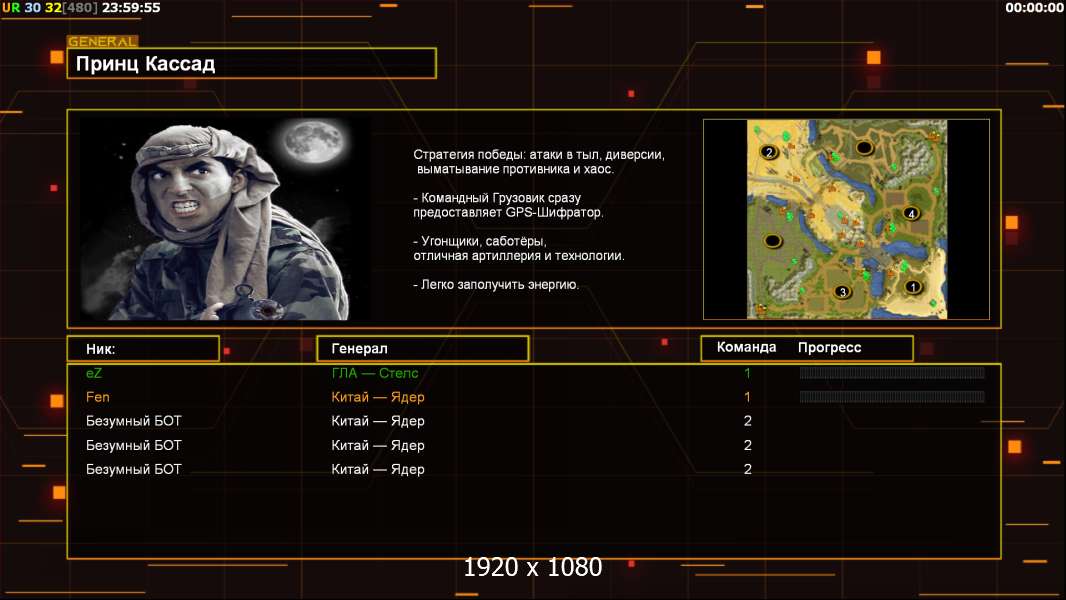Select start position 3 on the minimap
Viewport: 1066px width, 600px height.
point(842,292)
